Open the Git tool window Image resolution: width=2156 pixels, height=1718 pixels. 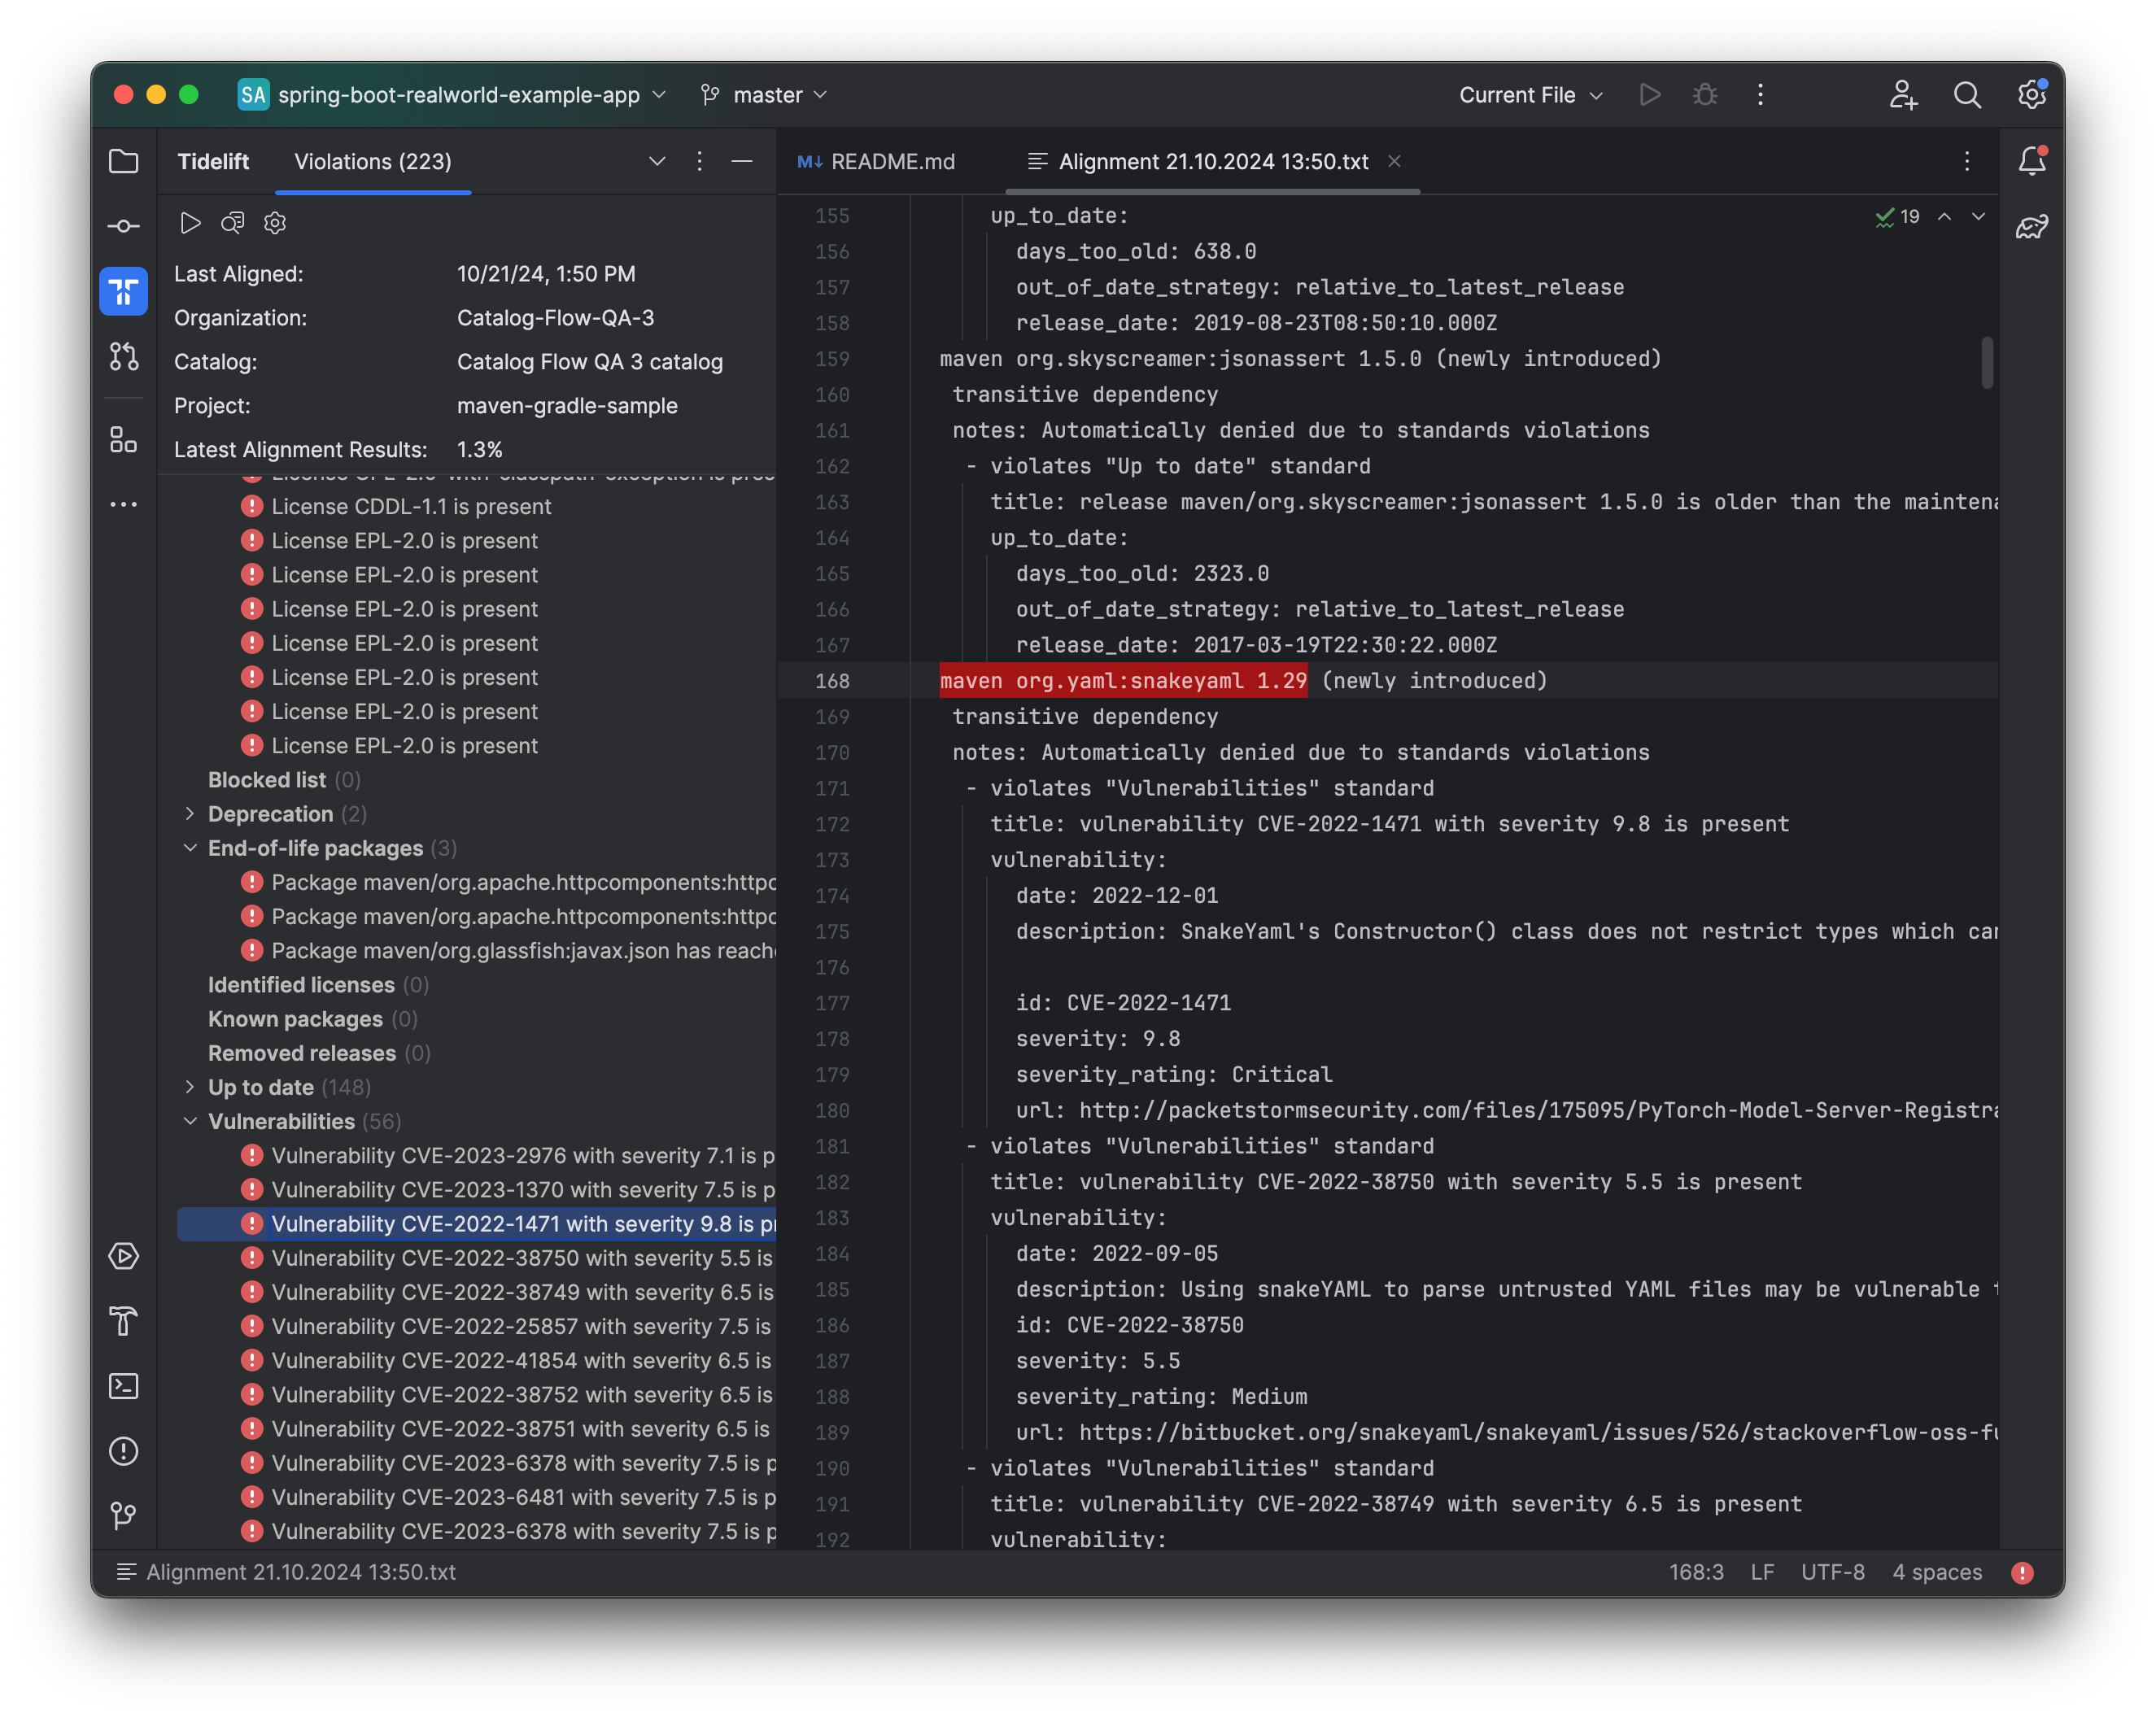click(123, 1516)
